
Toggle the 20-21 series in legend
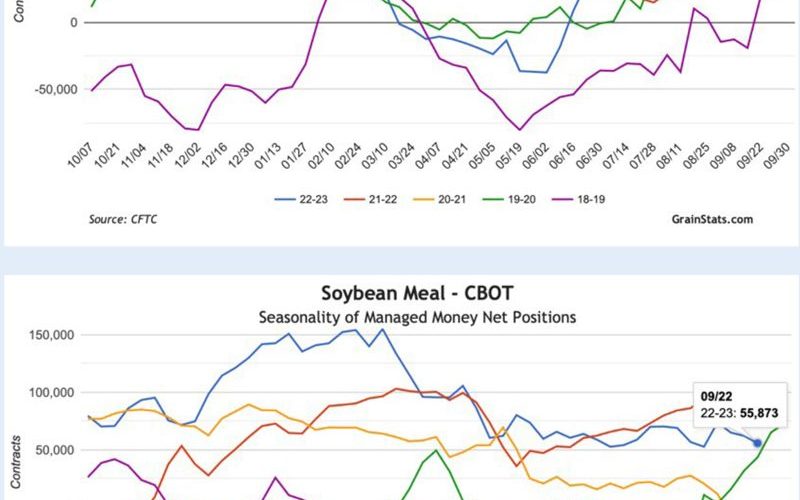(439, 199)
